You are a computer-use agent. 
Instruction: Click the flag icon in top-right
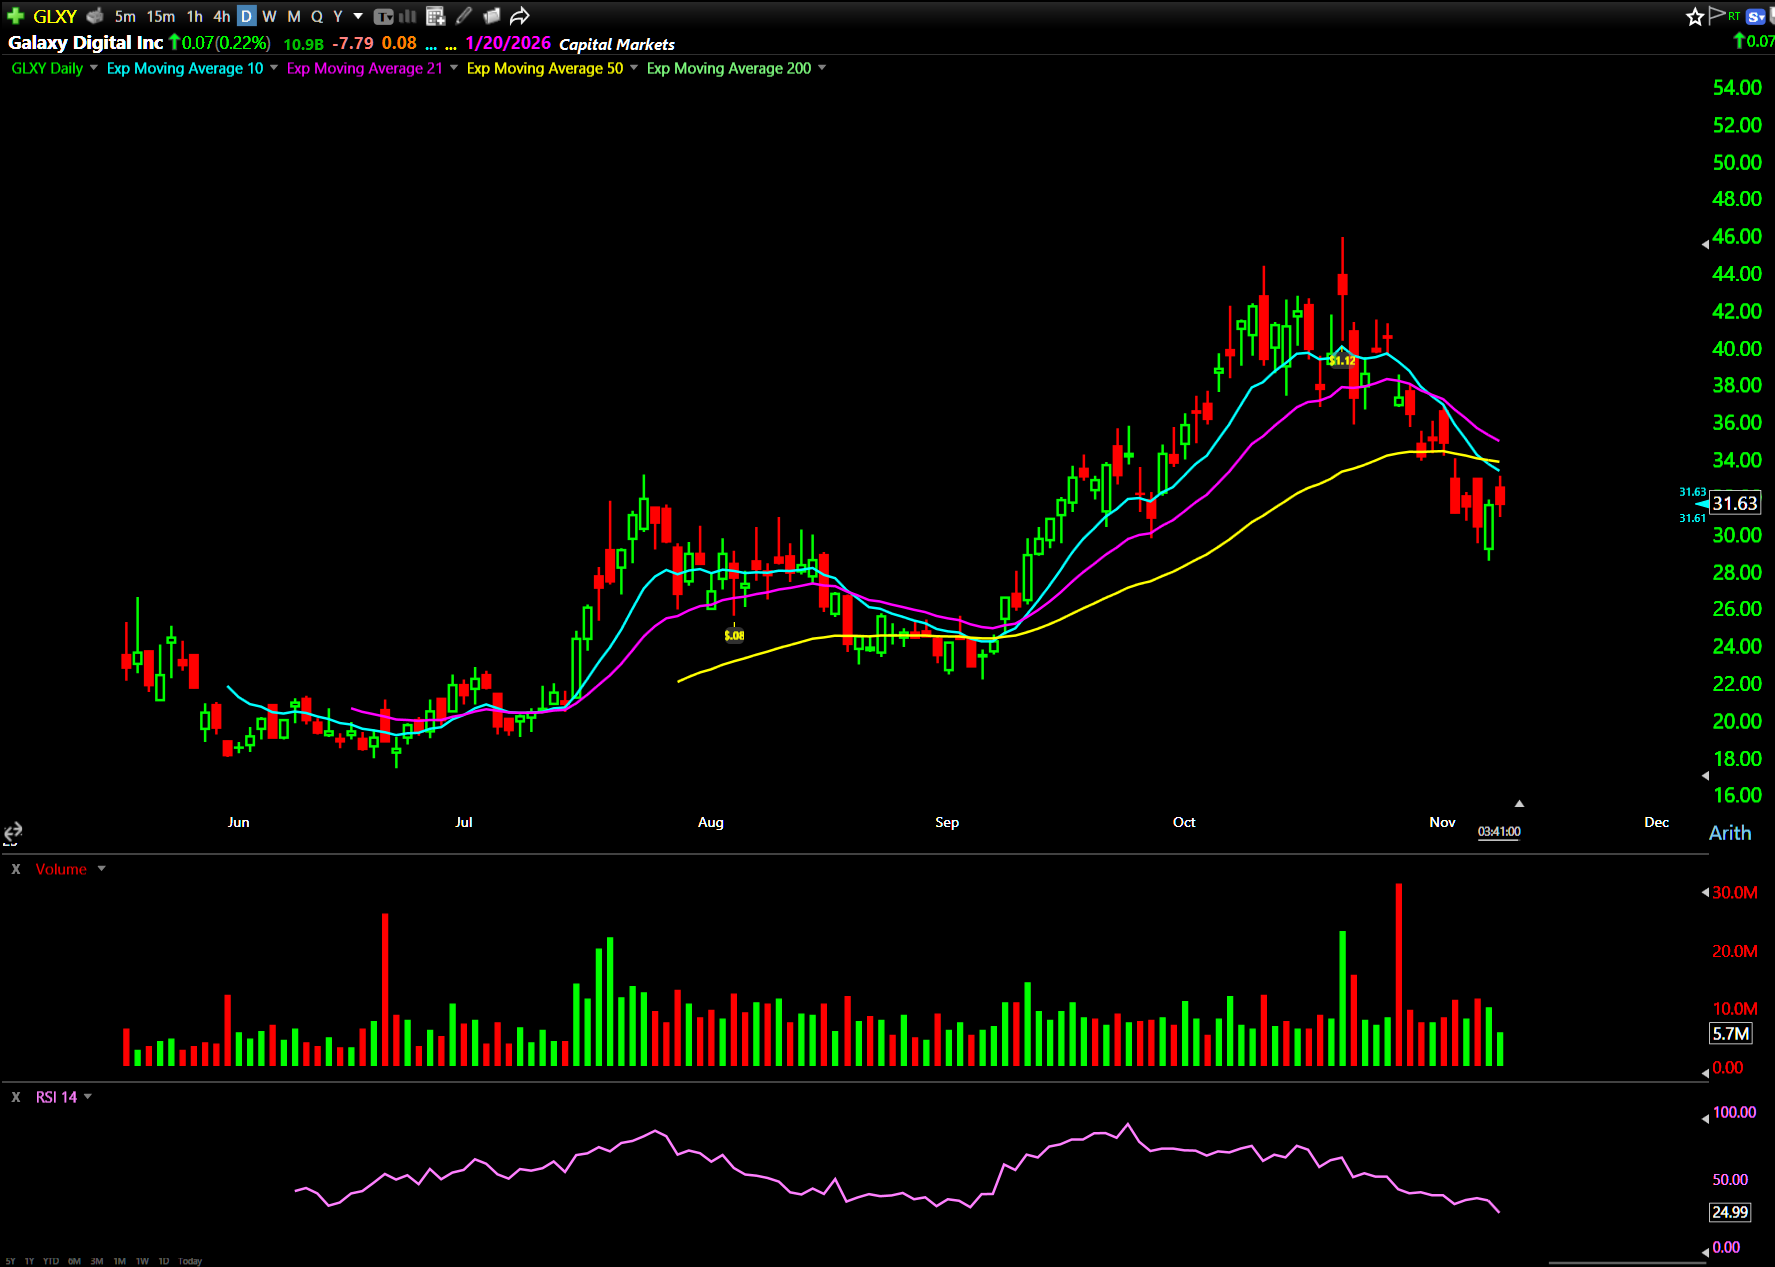1717,15
